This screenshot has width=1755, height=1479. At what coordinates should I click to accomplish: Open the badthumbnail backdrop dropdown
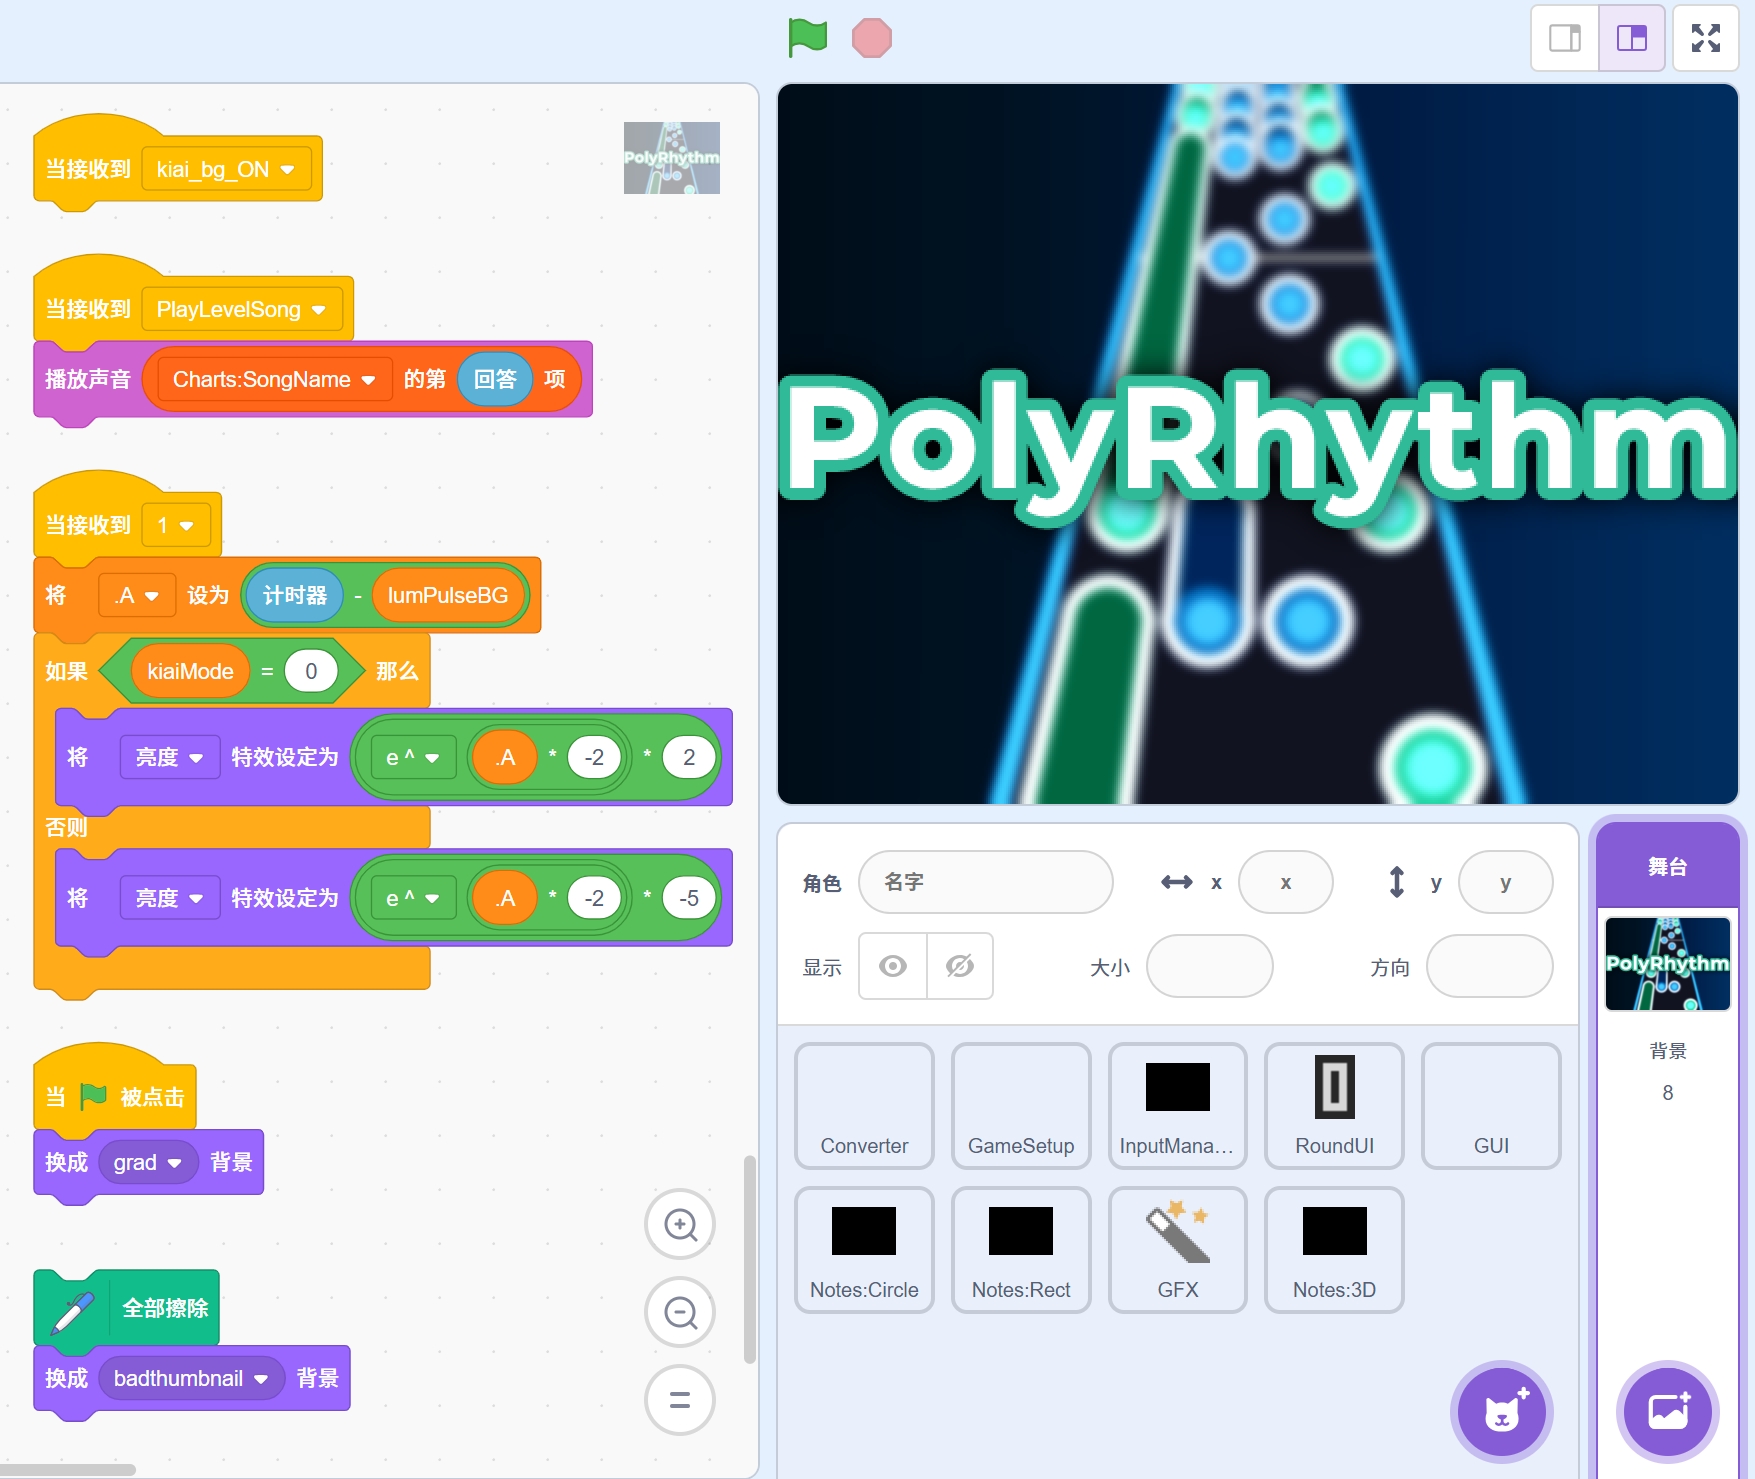coord(261,1379)
